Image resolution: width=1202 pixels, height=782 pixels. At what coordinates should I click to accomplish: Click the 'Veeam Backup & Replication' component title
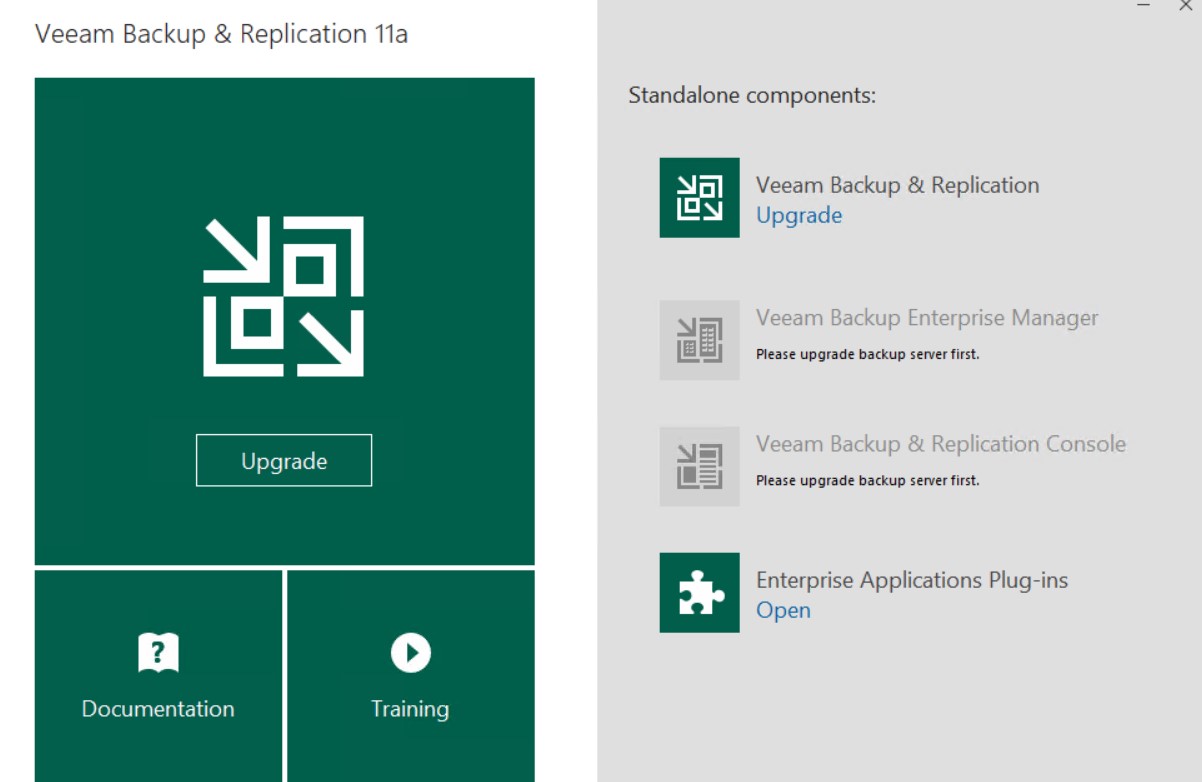pyautogui.click(x=897, y=185)
